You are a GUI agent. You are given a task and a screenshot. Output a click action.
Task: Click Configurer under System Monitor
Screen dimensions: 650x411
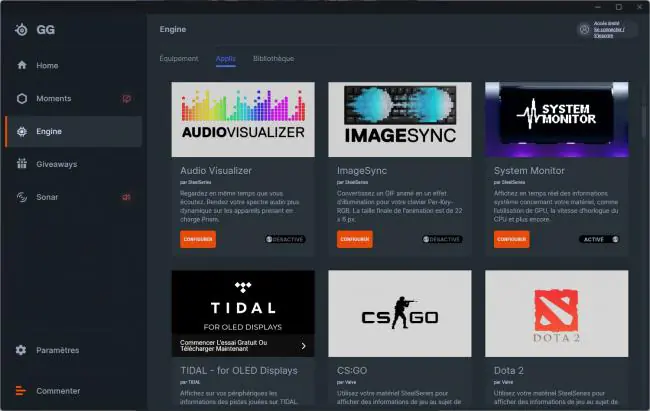click(x=512, y=239)
